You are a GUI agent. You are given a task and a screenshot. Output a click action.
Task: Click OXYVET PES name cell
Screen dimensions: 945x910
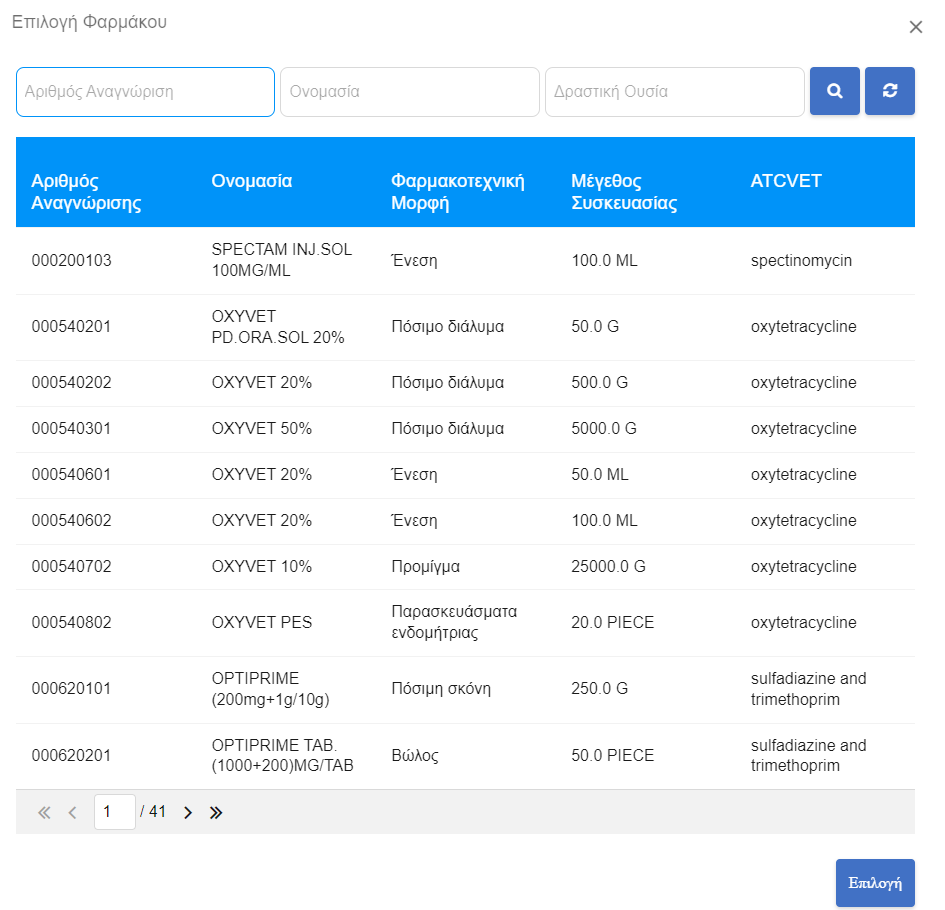click(x=262, y=623)
